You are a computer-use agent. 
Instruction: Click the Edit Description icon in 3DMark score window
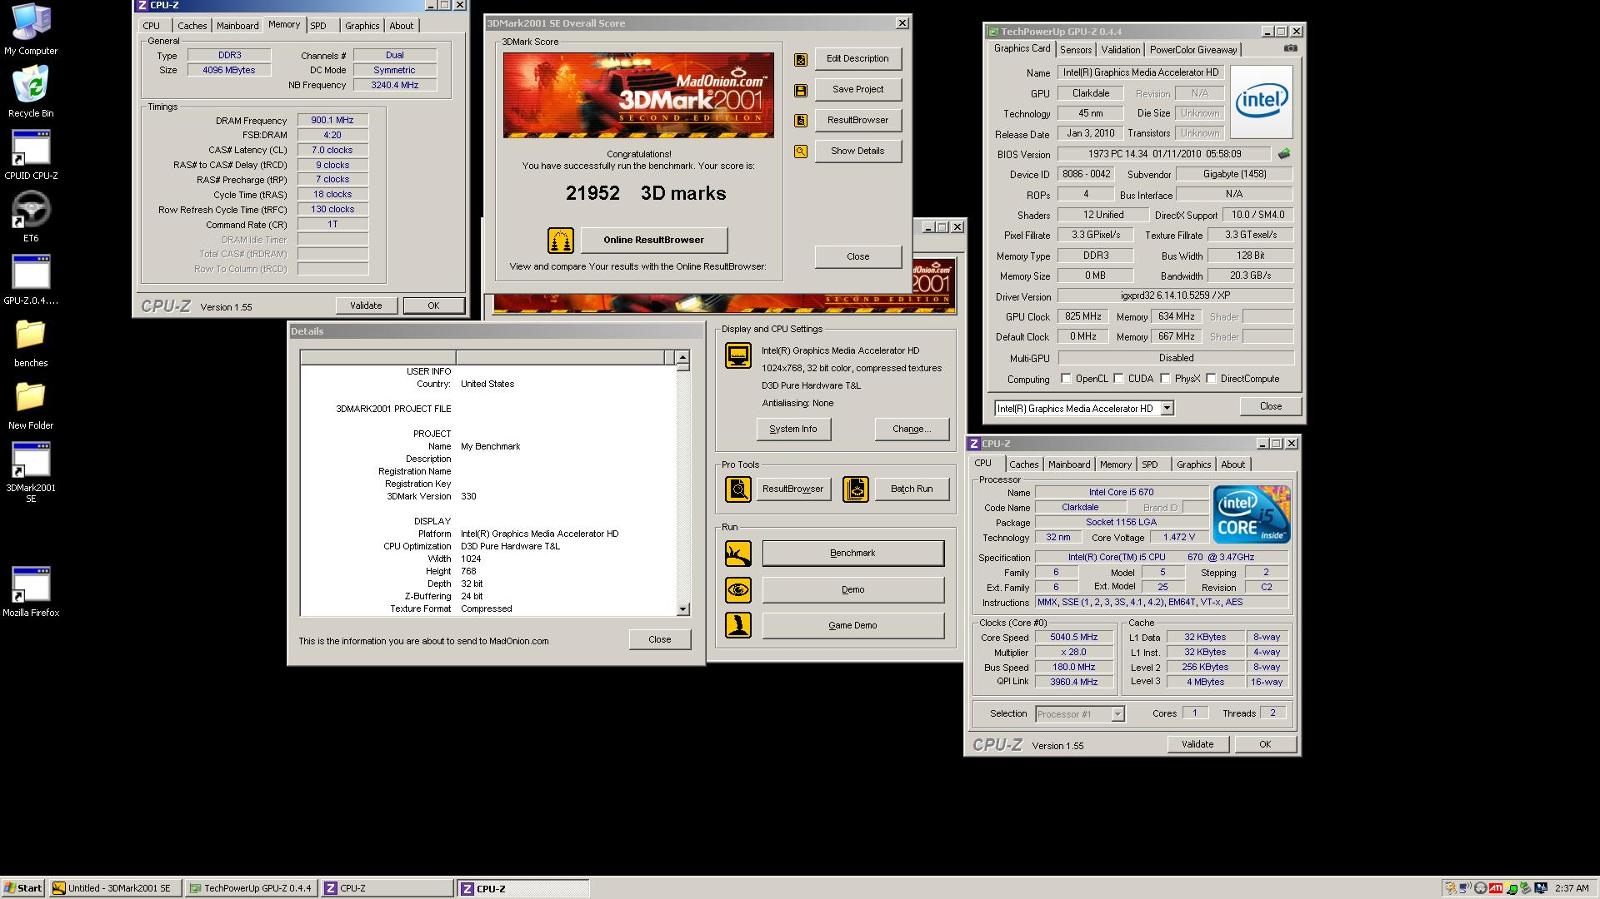[801, 60]
